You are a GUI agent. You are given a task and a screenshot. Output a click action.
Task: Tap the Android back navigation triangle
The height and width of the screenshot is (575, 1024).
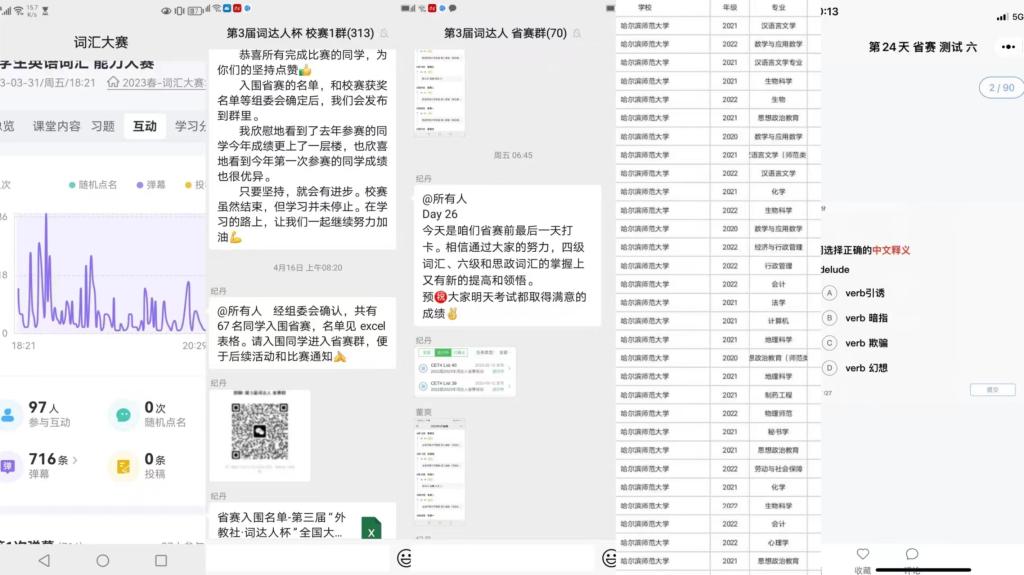pyautogui.click(x=43, y=560)
